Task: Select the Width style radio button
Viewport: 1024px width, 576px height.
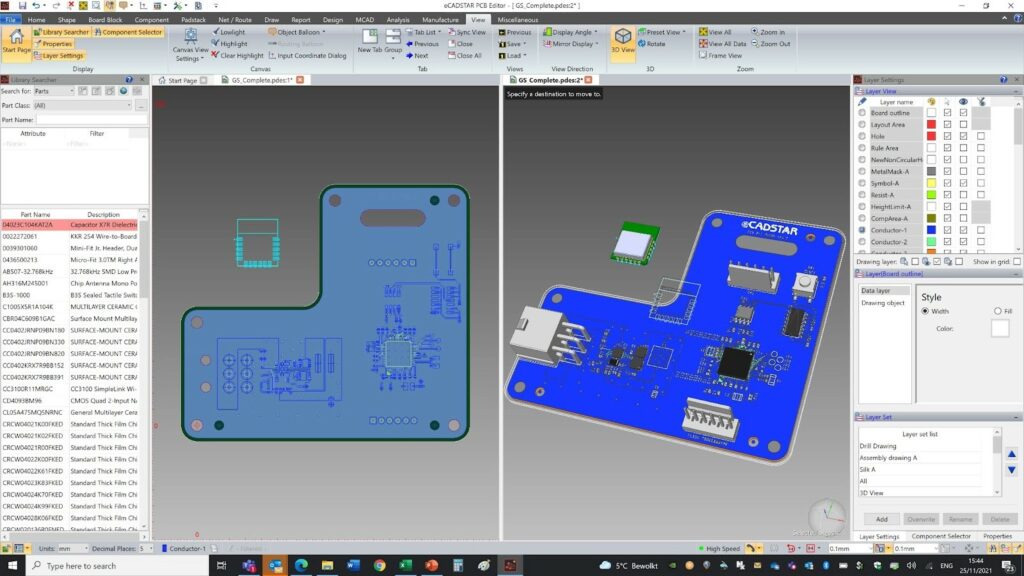Action: coord(925,311)
